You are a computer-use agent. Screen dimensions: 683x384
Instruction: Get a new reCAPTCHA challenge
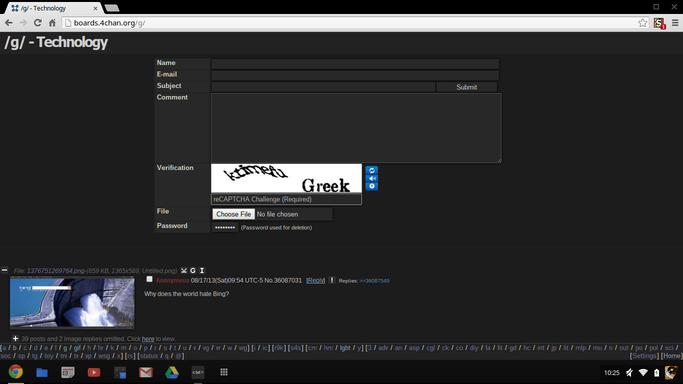[x=372, y=170]
